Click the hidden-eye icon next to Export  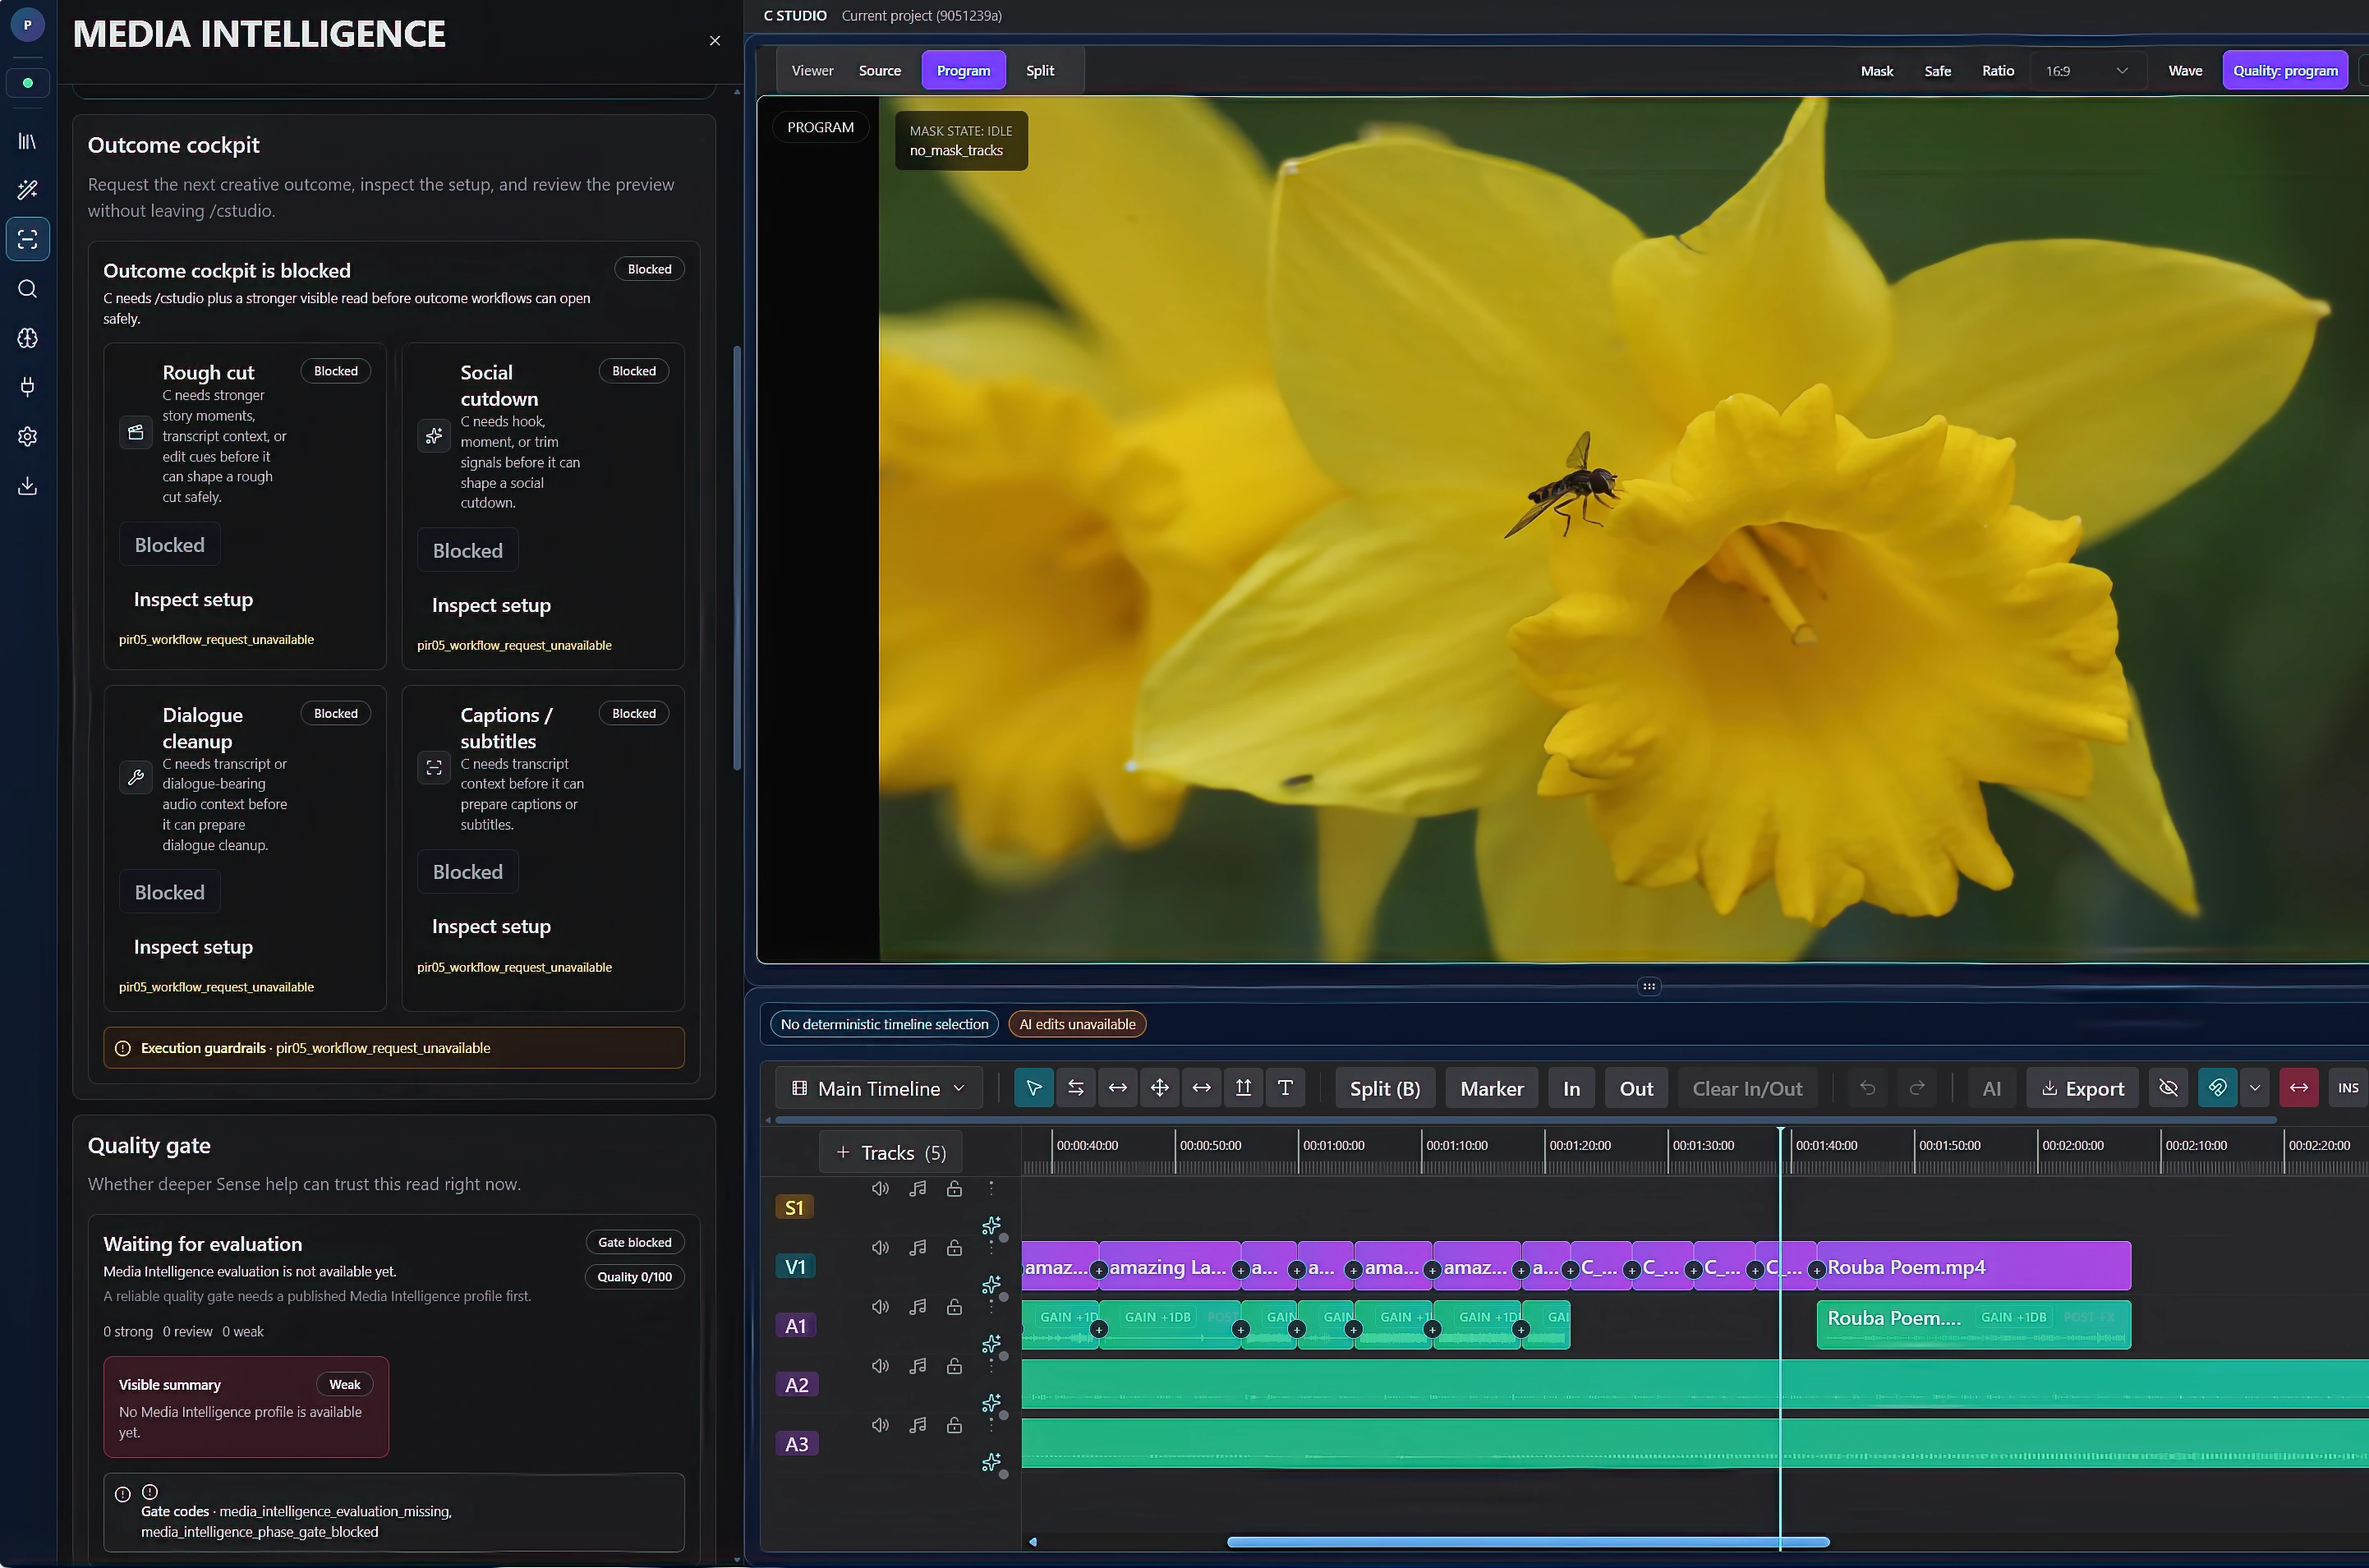point(2168,1088)
